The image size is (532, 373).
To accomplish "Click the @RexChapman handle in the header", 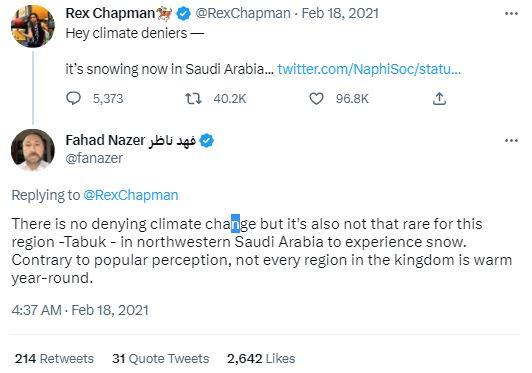I will click(x=243, y=14).
